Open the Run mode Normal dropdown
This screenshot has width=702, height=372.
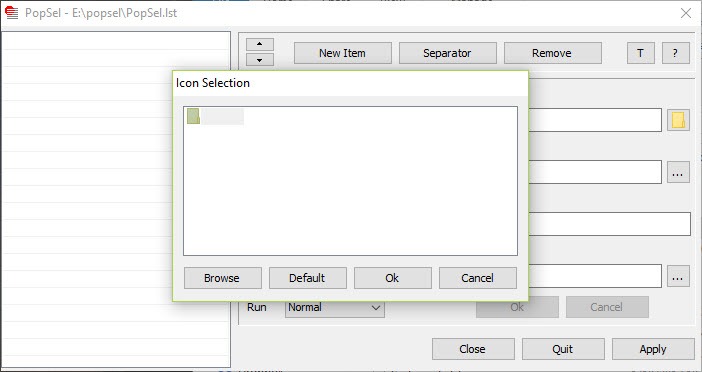(335, 308)
